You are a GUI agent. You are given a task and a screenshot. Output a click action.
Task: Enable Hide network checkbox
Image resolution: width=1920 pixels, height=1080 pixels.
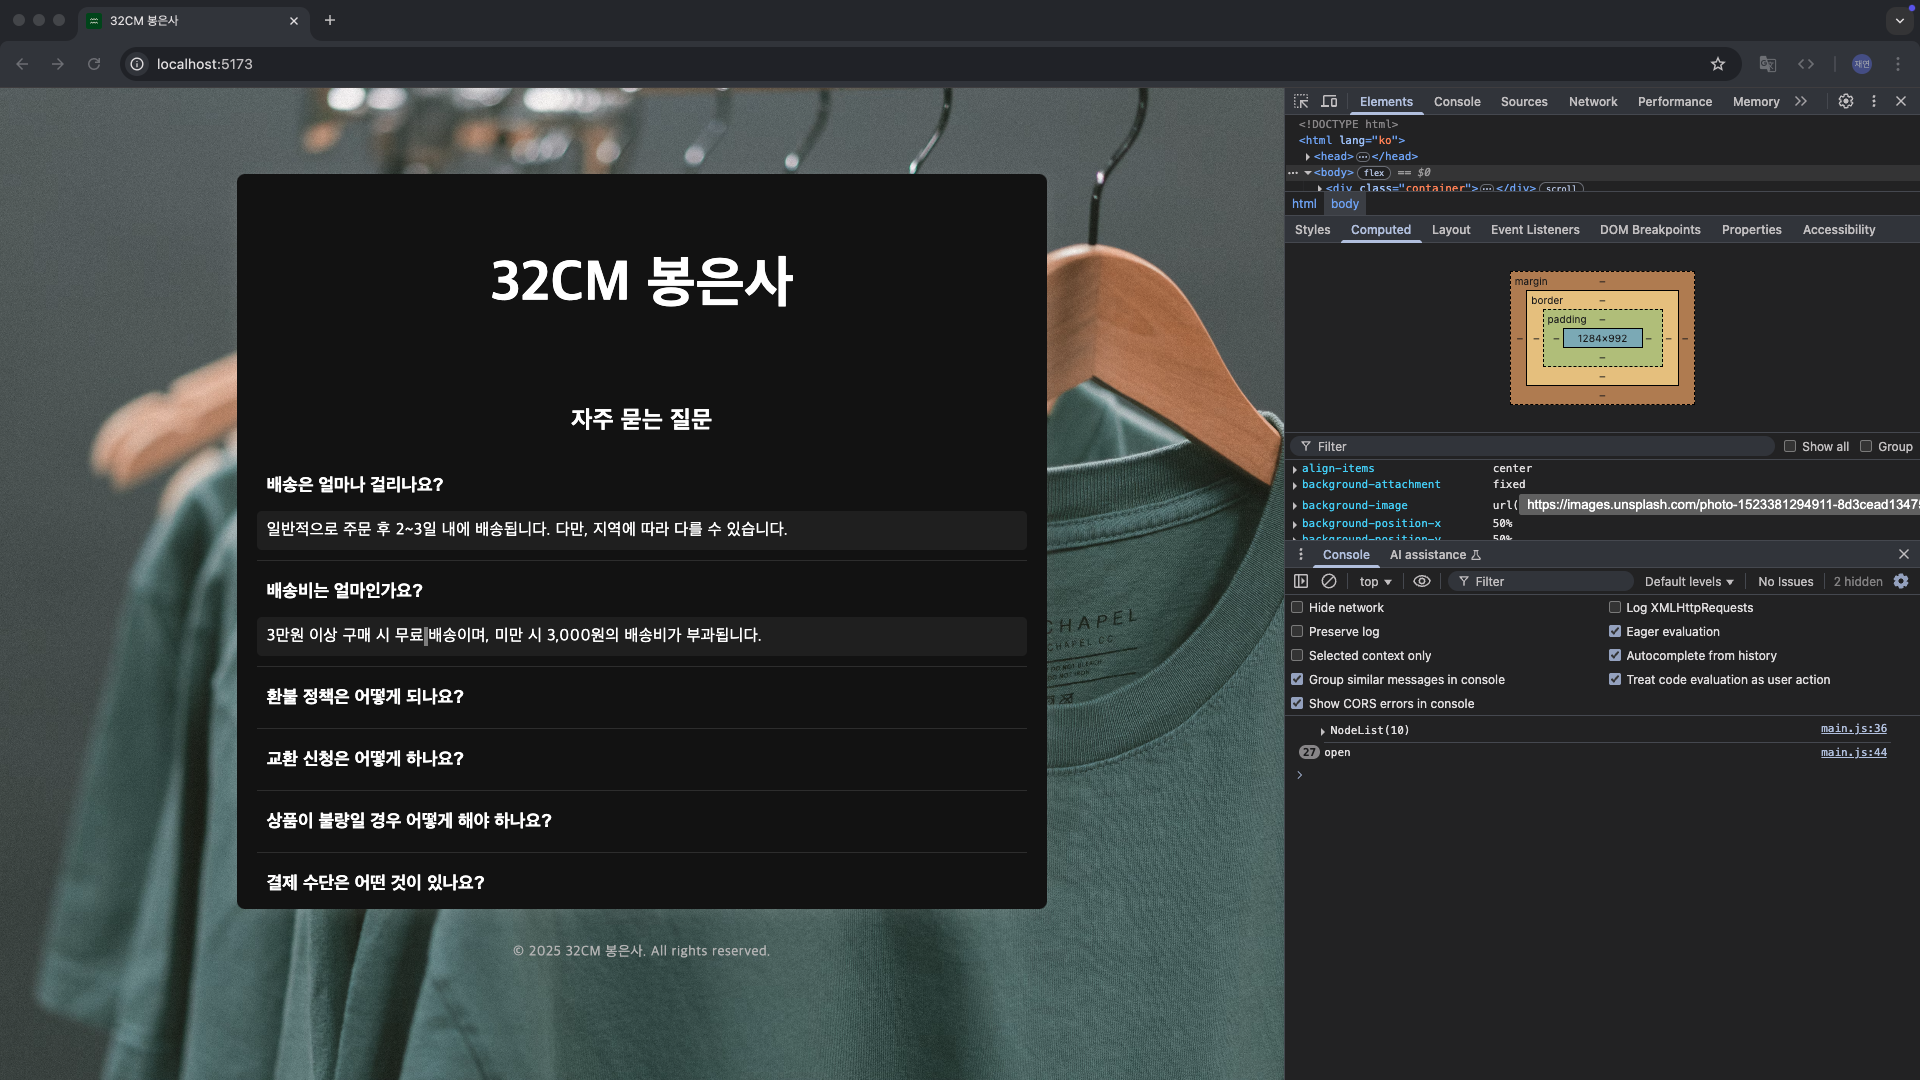pyautogui.click(x=1297, y=607)
